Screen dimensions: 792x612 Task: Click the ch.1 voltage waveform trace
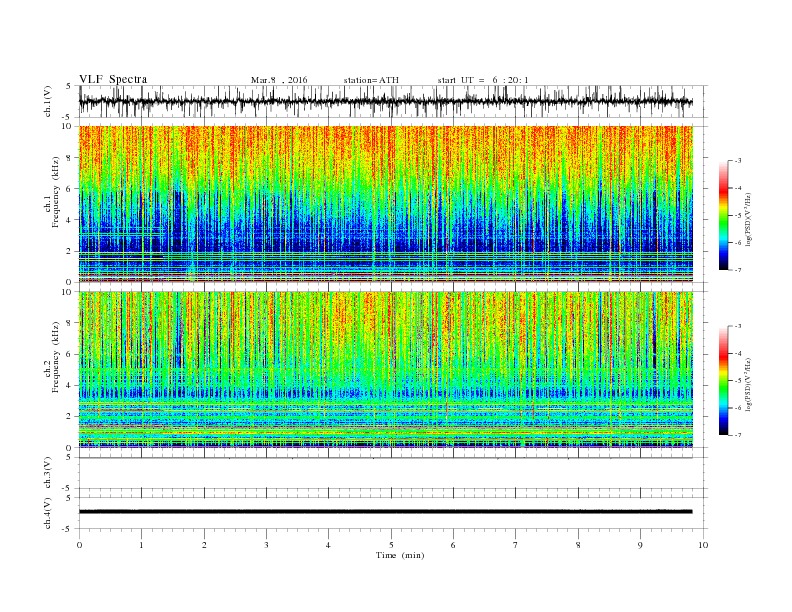(x=385, y=101)
